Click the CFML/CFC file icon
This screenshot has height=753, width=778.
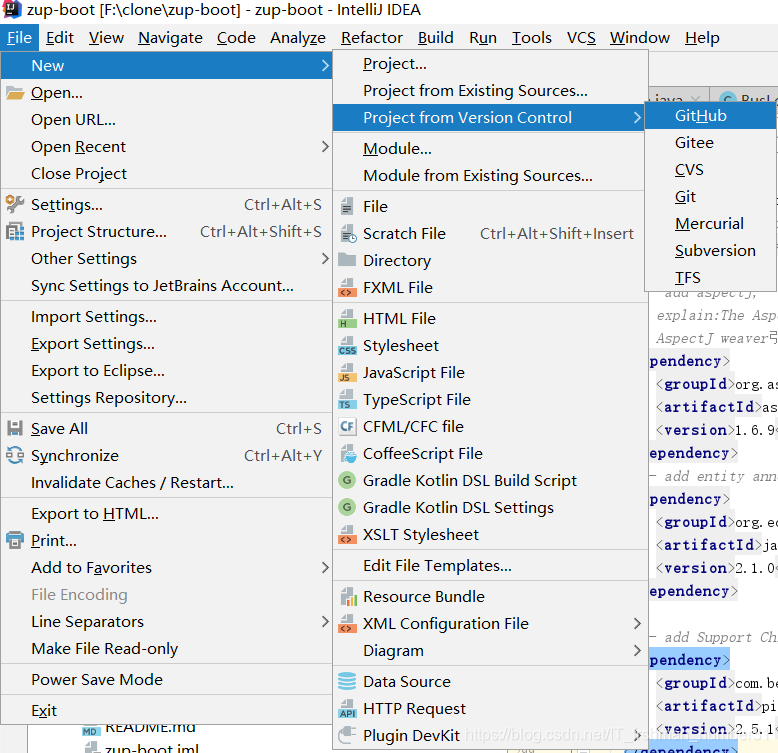[x=347, y=427]
